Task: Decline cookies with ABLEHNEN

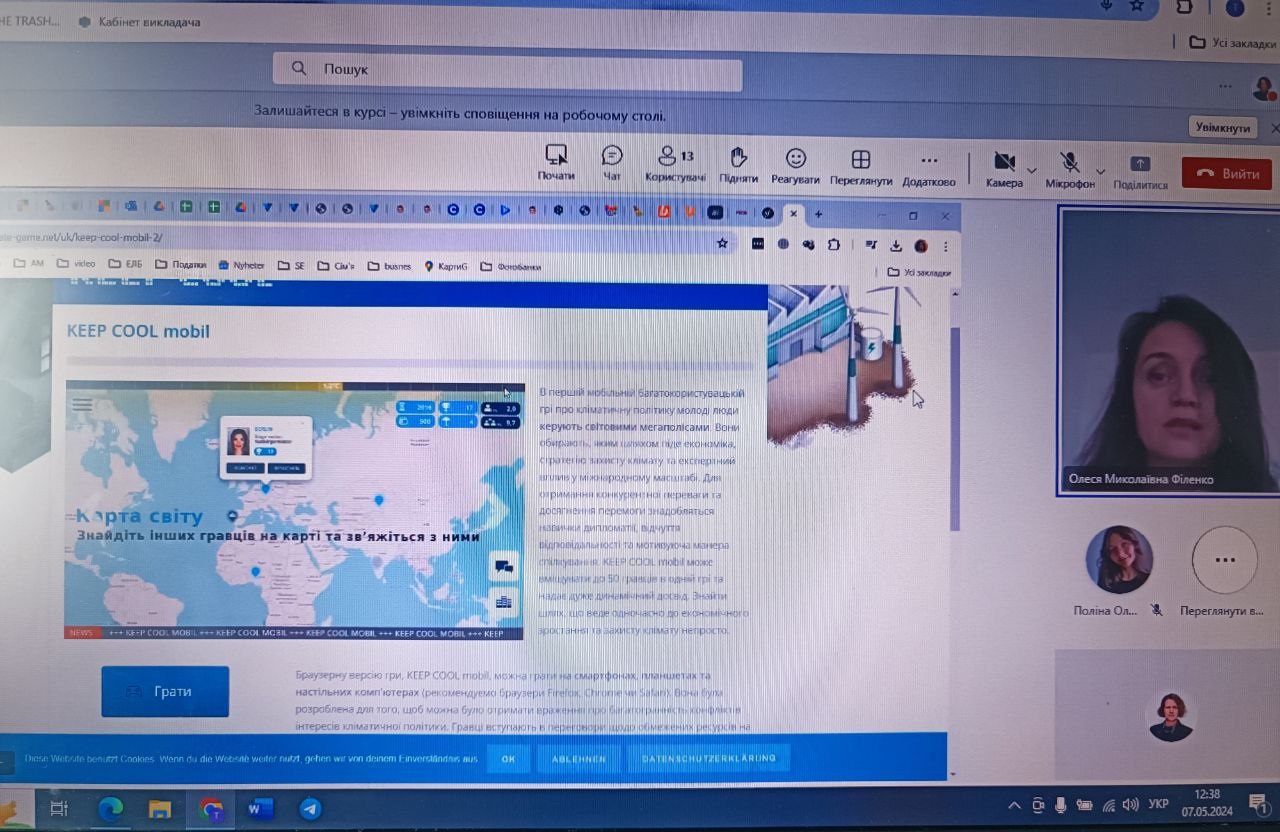Action: (x=578, y=759)
